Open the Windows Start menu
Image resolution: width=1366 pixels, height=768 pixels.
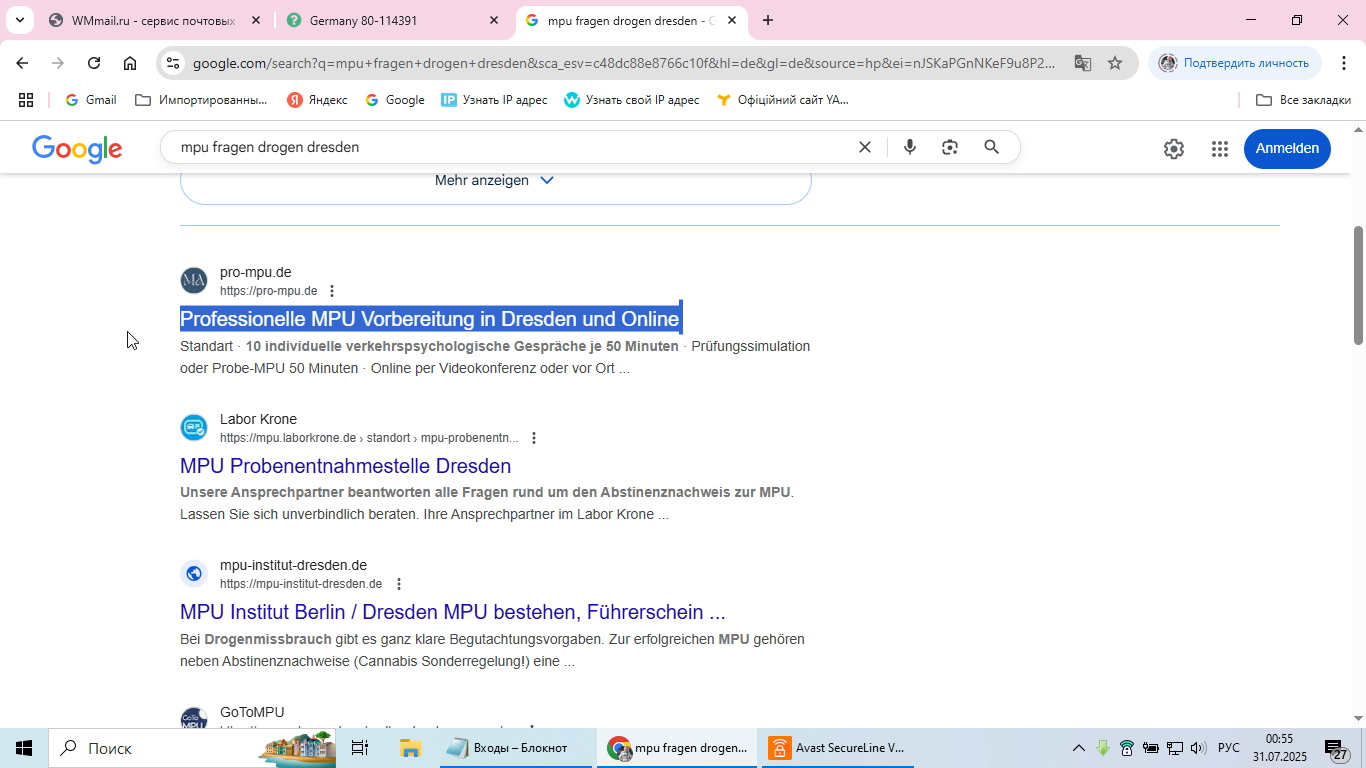pos(24,748)
